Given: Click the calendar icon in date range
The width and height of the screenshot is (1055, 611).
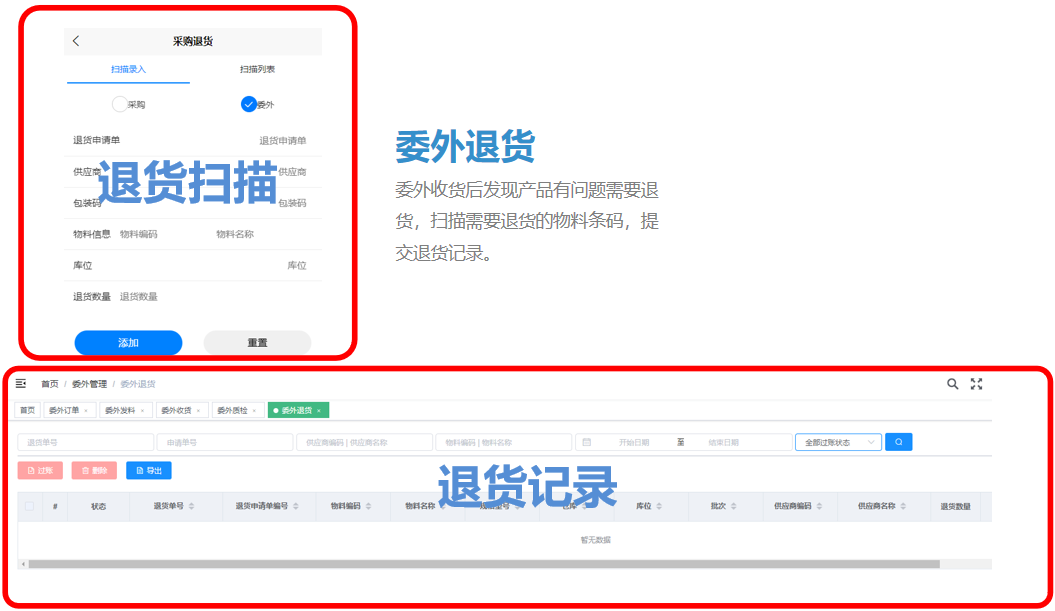Looking at the screenshot, I should pyautogui.click(x=587, y=442).
